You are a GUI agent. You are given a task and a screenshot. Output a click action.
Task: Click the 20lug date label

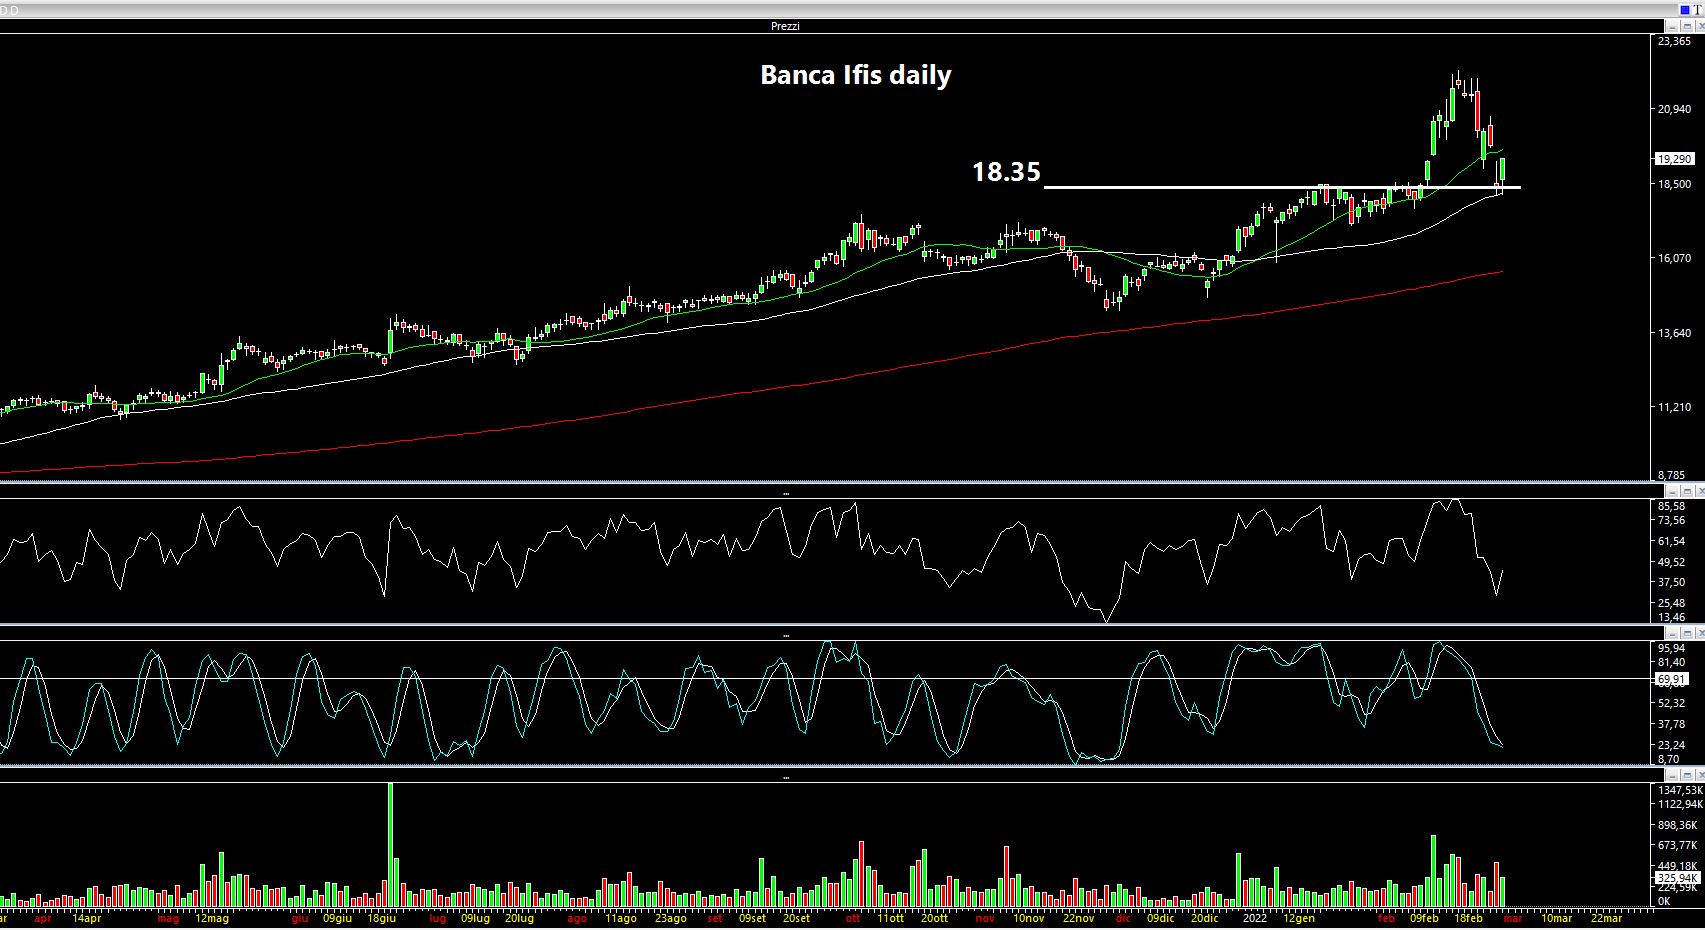point(518,918)
